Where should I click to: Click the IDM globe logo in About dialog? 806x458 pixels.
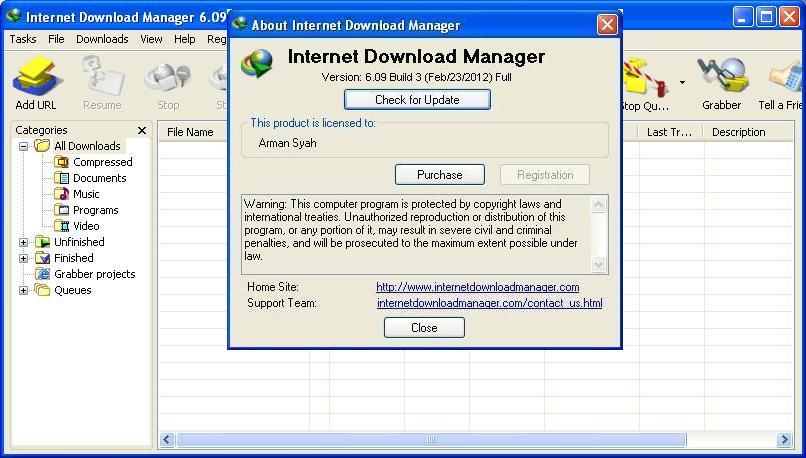pos(257,65)
